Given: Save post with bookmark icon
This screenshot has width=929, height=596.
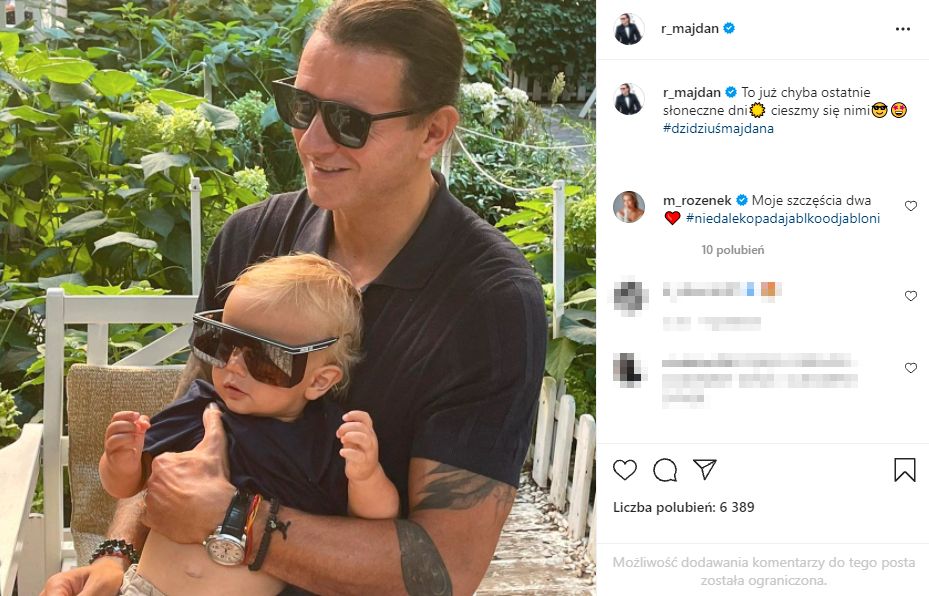Looking at the screenshot, I should 904,470.
